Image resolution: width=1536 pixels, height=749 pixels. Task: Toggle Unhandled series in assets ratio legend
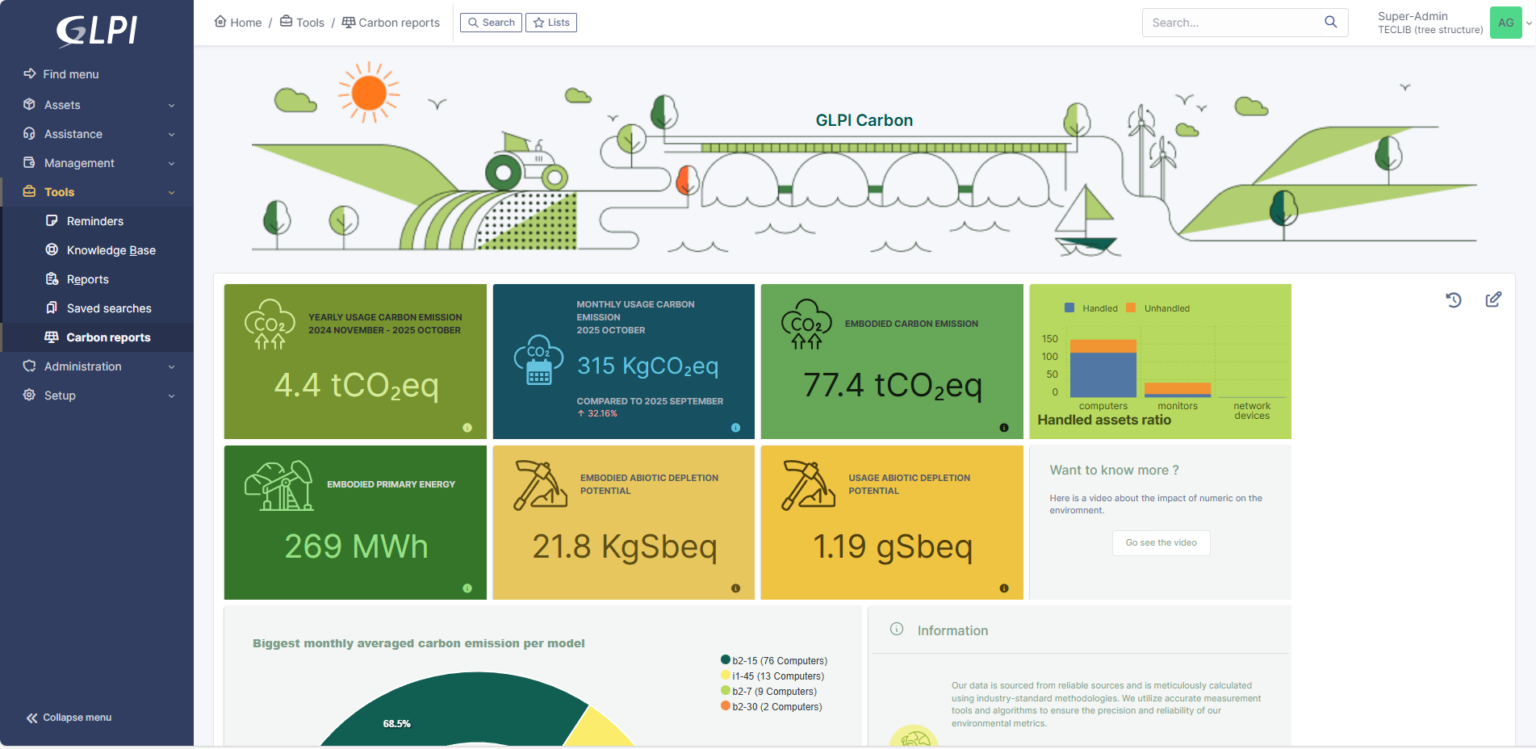tap(1158, 308)
